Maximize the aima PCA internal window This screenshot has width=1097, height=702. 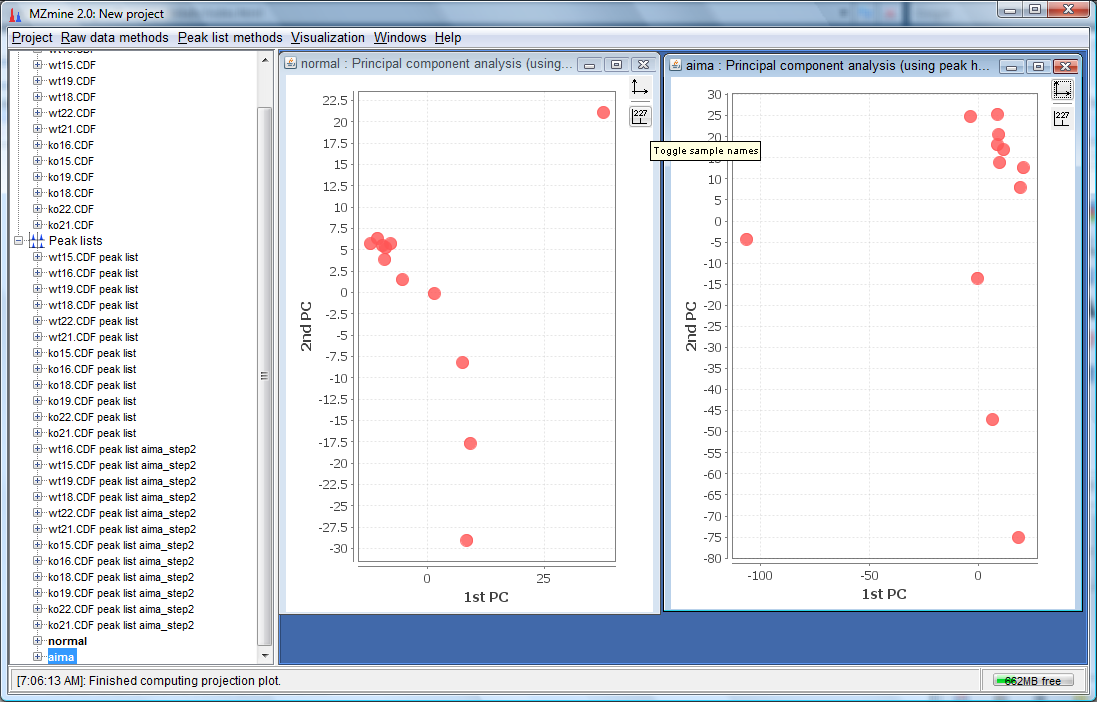click(1038, 66)
